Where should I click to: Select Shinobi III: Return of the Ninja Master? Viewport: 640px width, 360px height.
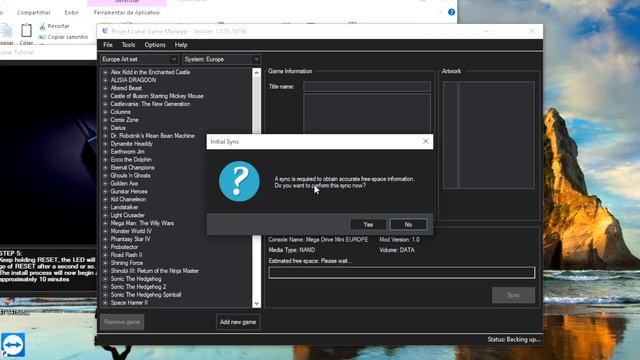(x=155, y=271)
